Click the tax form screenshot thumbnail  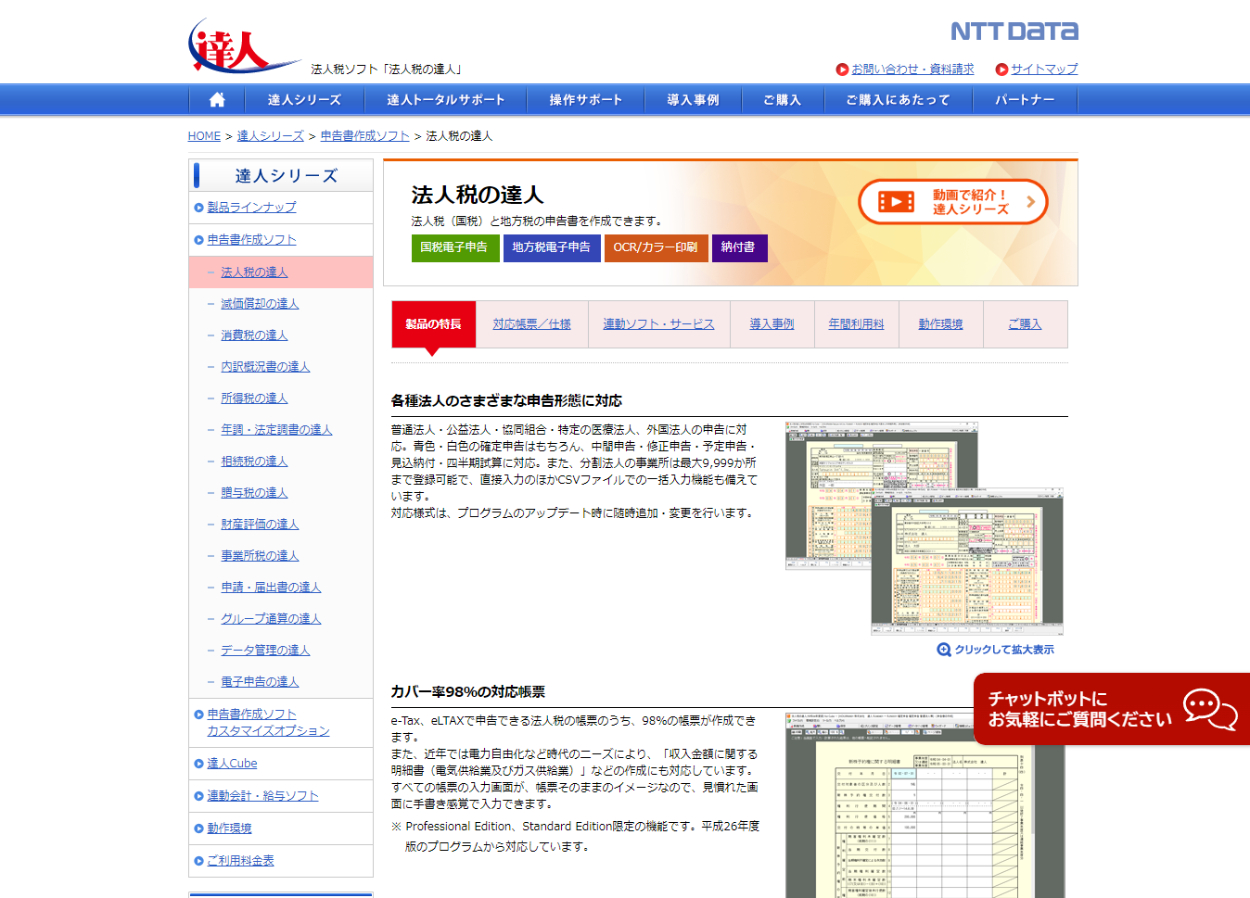[923, 528]
